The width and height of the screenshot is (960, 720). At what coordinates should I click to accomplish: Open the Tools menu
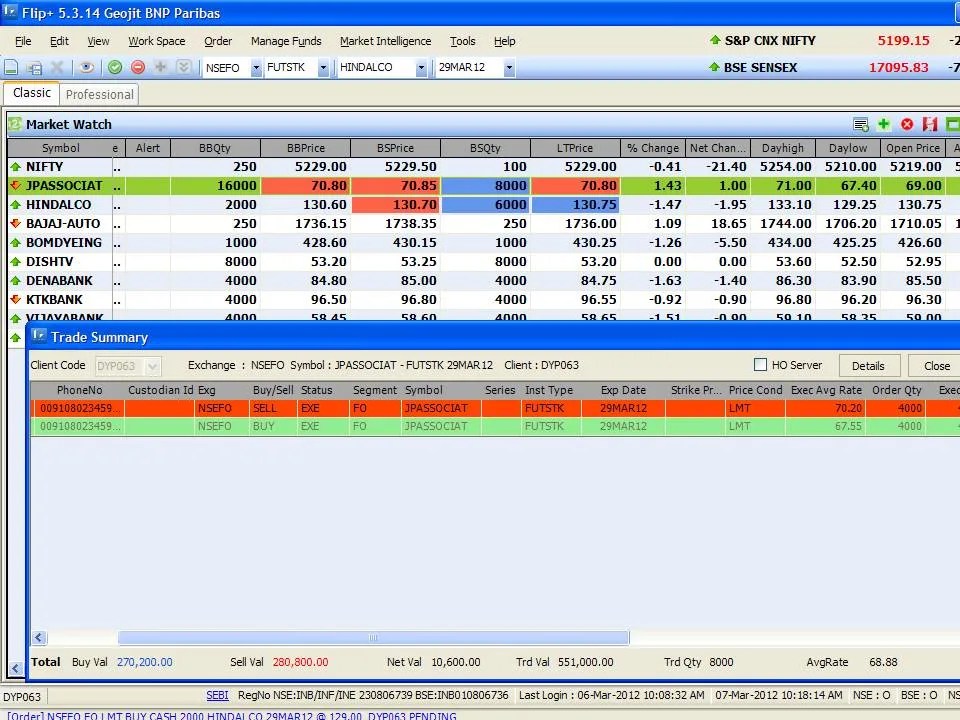463,41
